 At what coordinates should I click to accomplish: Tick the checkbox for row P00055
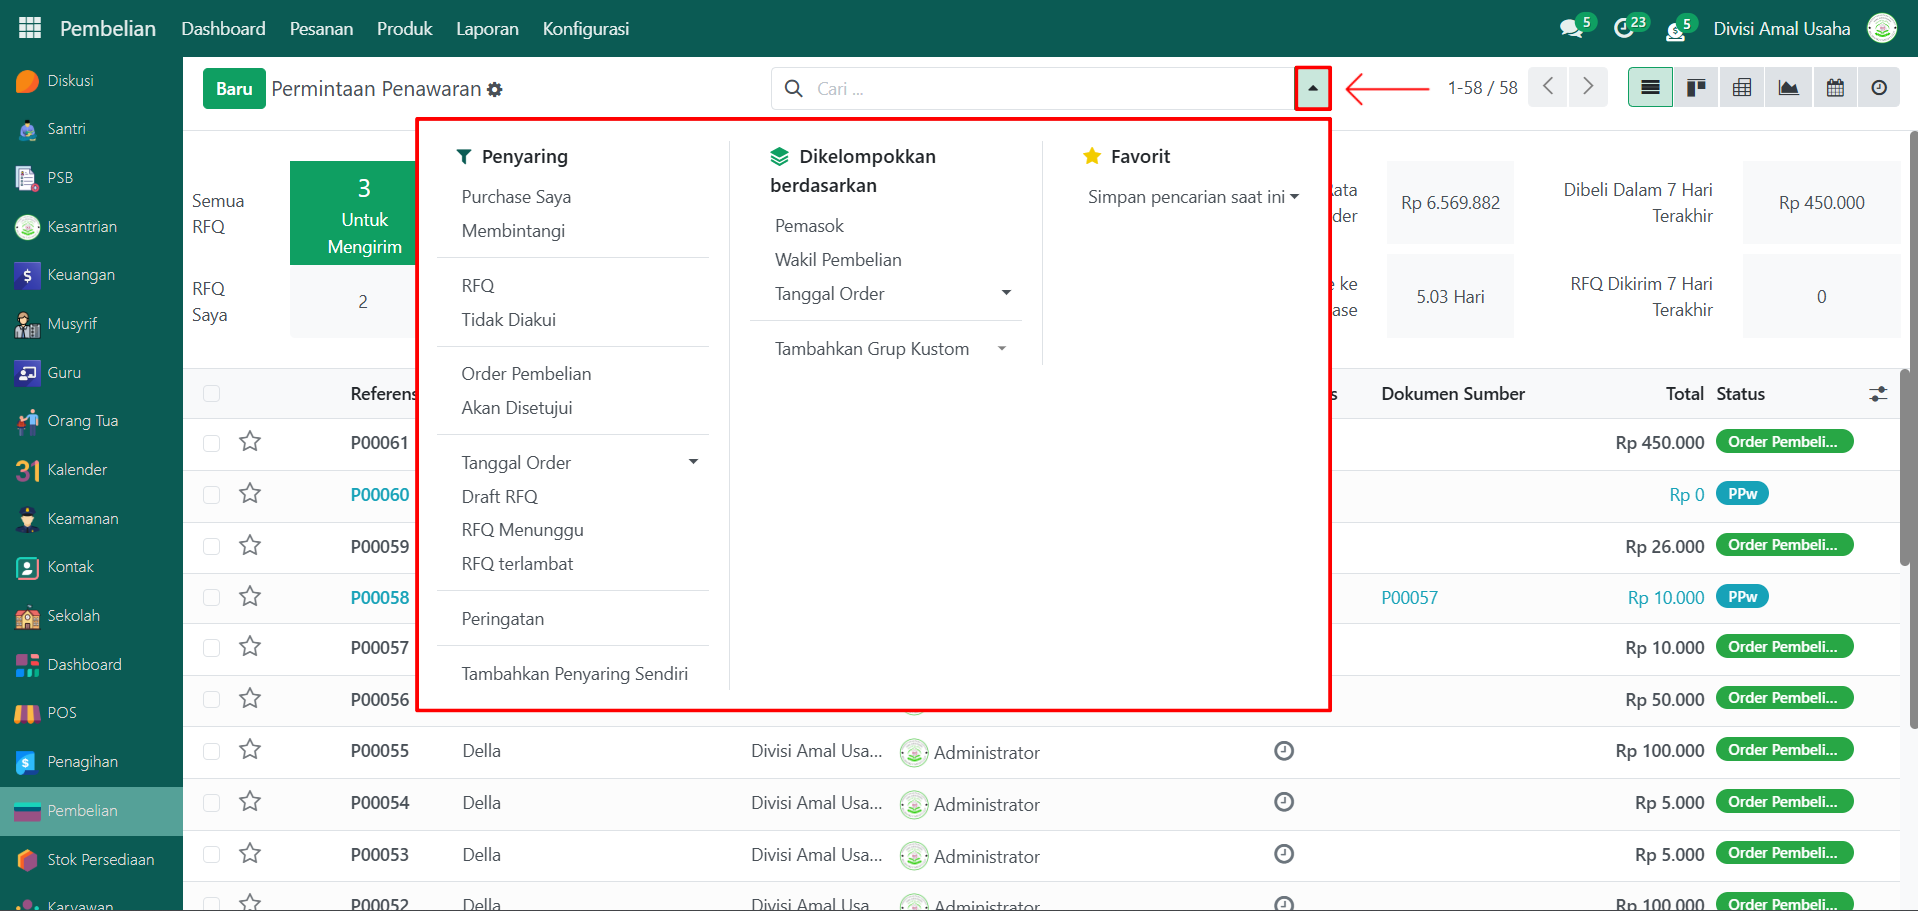[211, 751]
